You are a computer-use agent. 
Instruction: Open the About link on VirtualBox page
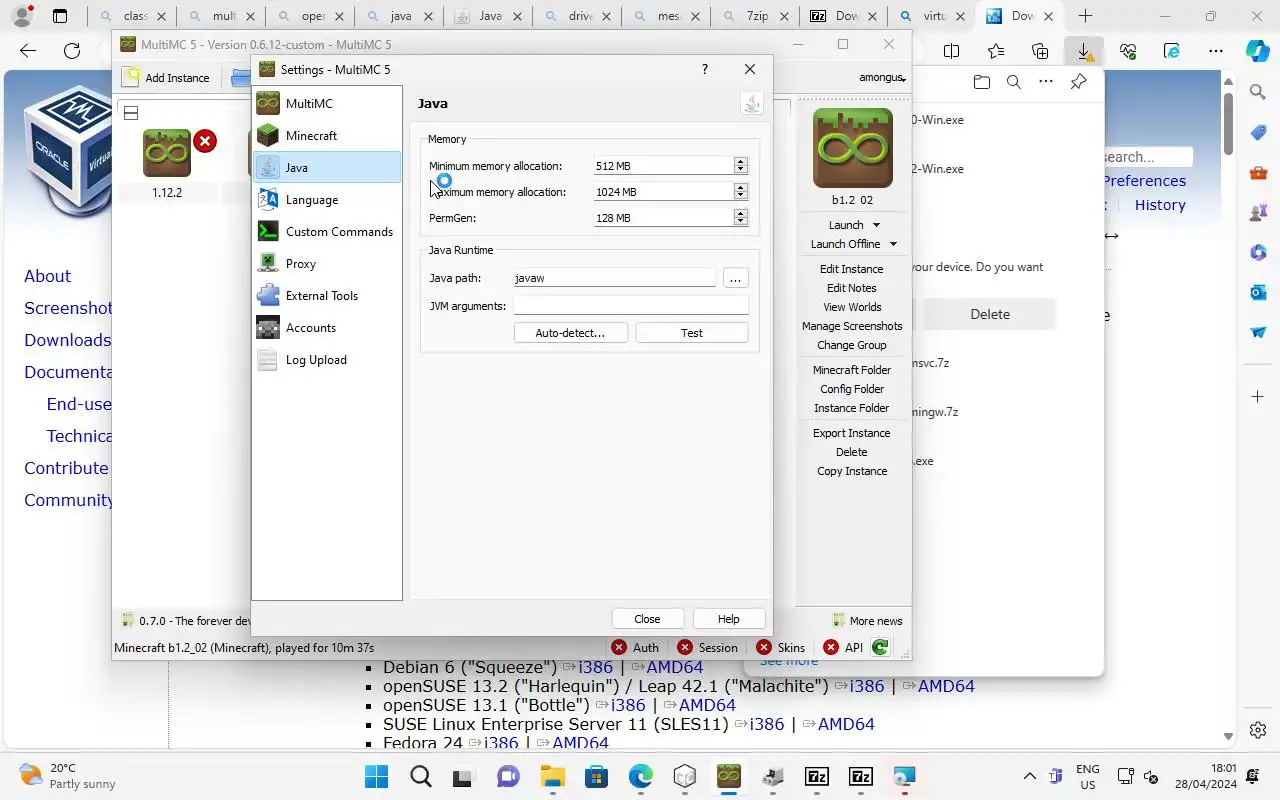tap(47, 276)
